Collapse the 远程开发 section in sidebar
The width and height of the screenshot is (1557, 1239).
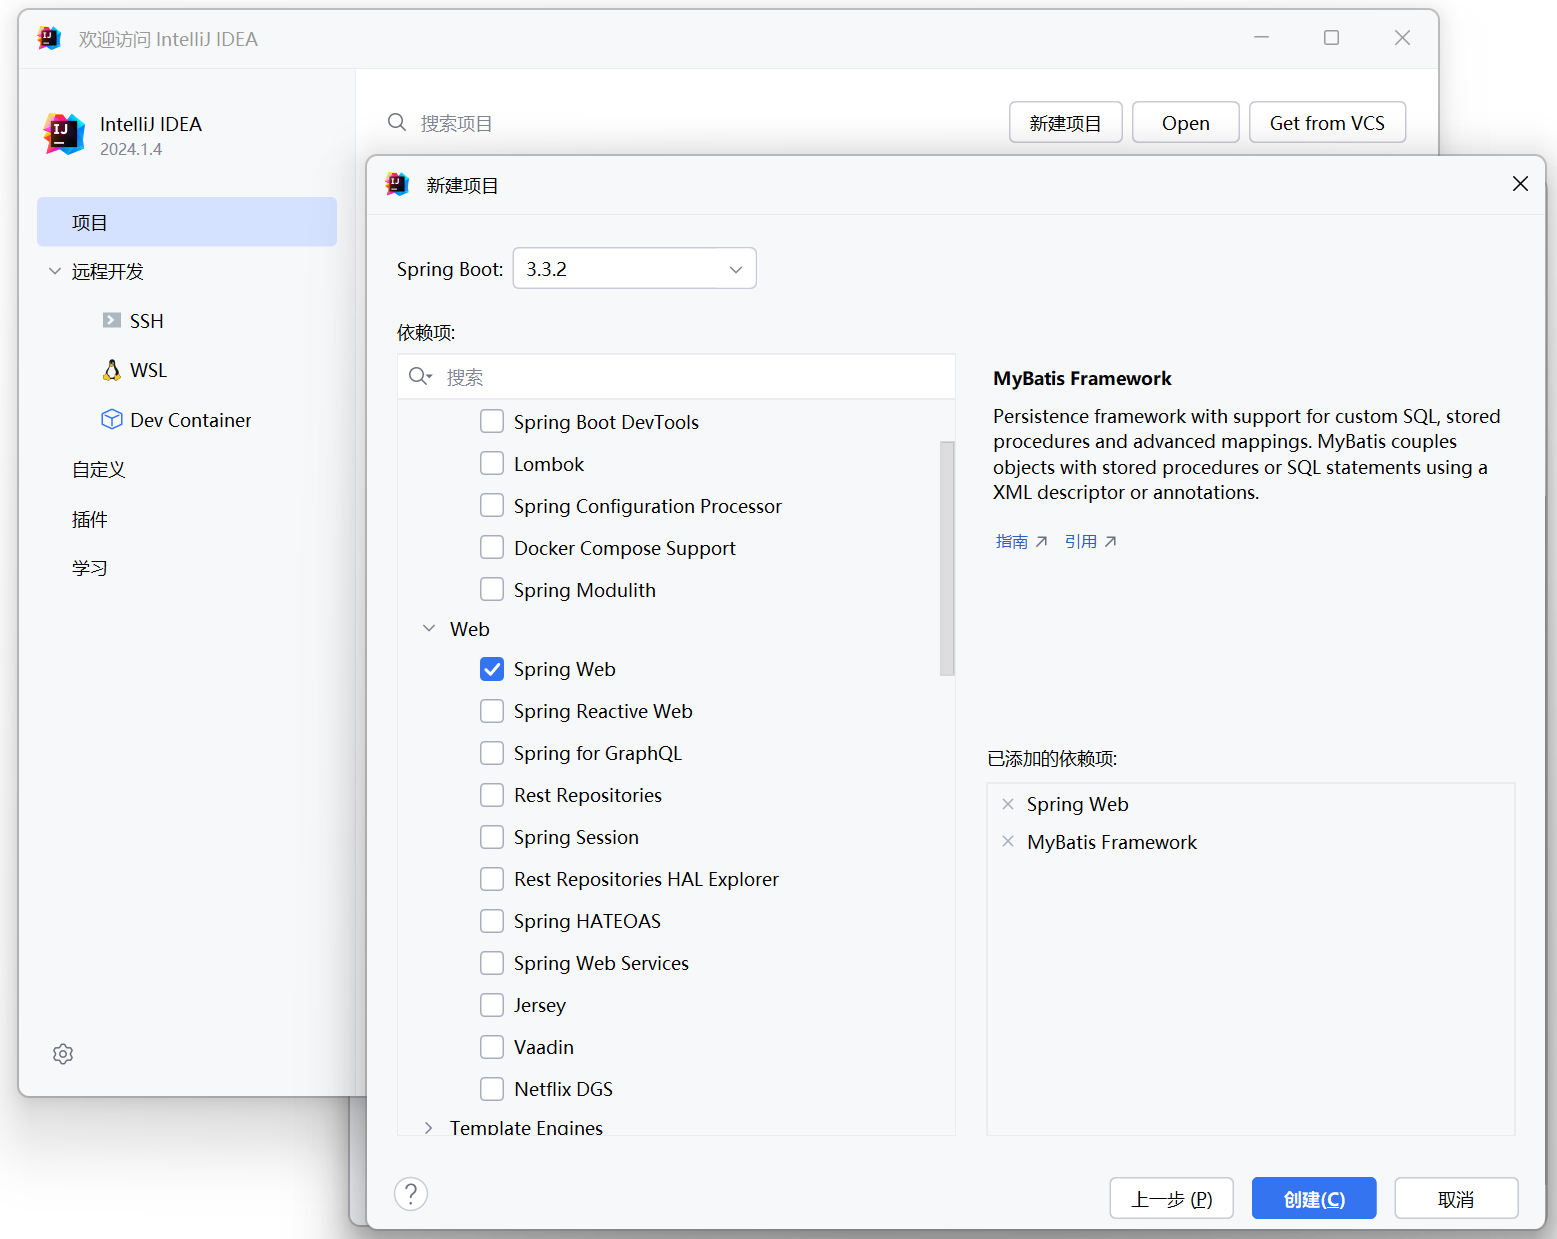(55, 271)
